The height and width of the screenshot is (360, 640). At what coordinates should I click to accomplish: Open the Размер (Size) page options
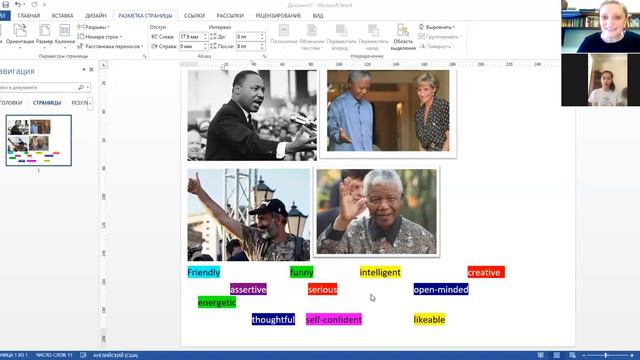pos(44,36)
